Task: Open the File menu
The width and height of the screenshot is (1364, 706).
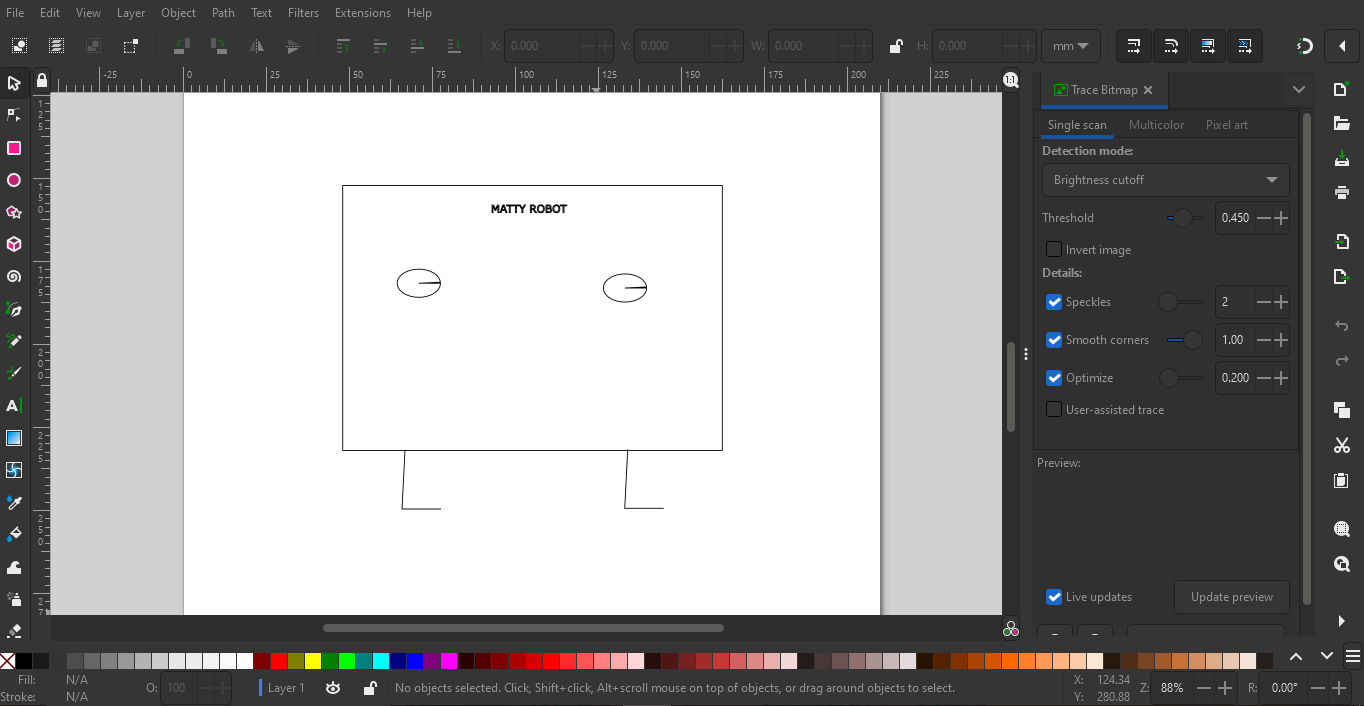Action: [15, 13]
